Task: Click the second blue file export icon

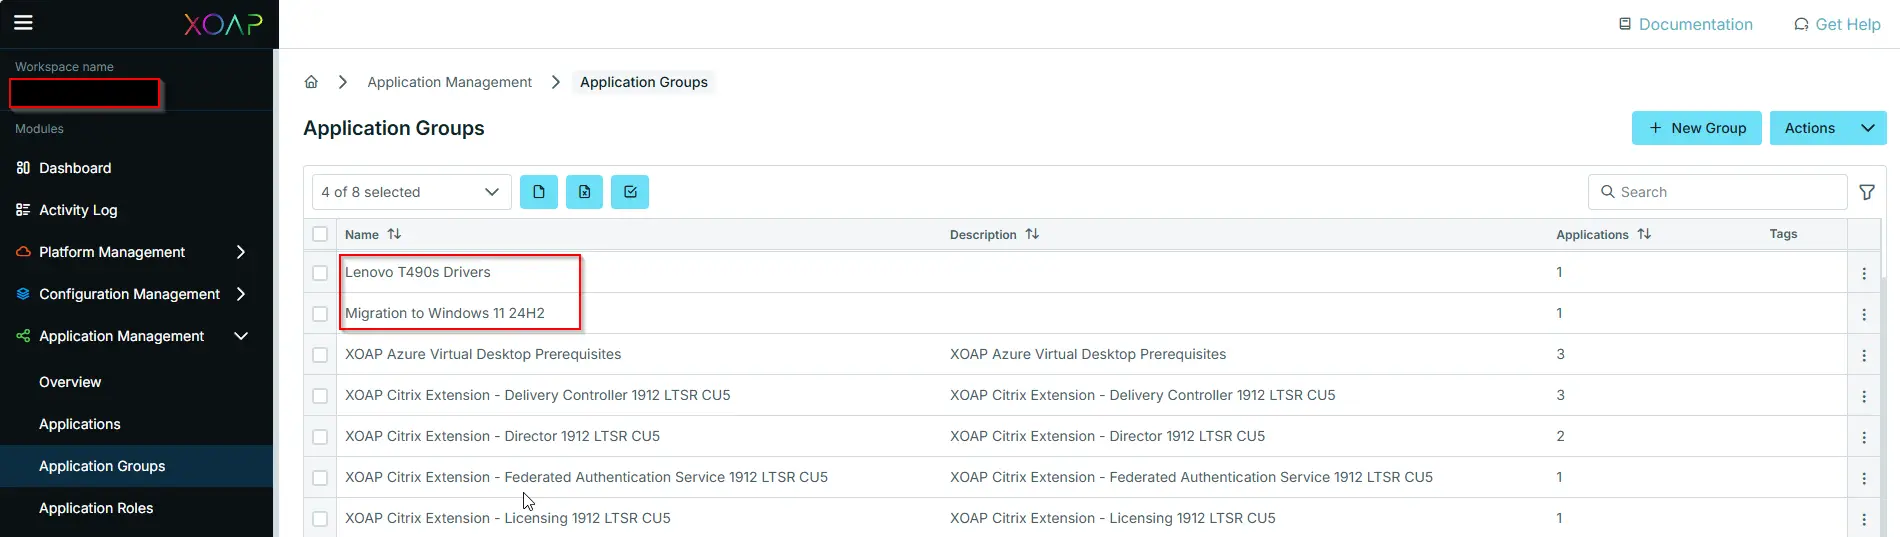Action: tap(584, 192)
